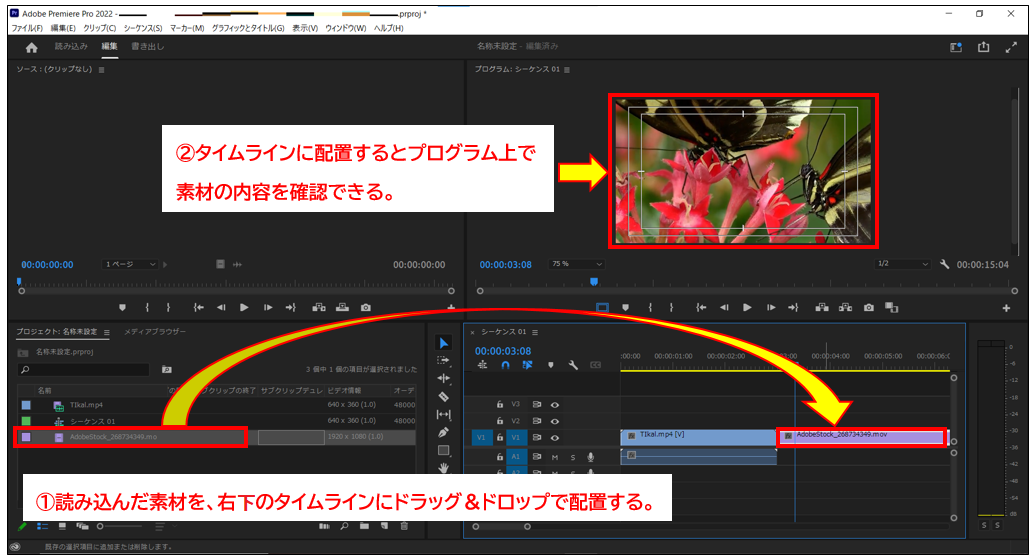
Task: Toggle V2 track output eye
Action: pyautogui.click(x=555, y=421)
